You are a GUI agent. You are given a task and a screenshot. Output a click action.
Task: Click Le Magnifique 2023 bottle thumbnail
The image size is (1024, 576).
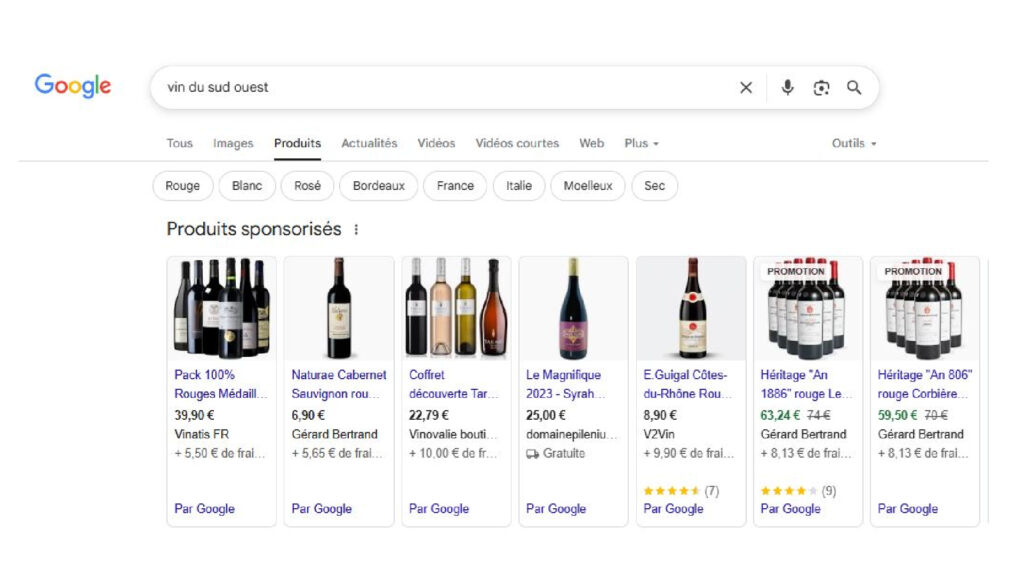pos(573,308)
